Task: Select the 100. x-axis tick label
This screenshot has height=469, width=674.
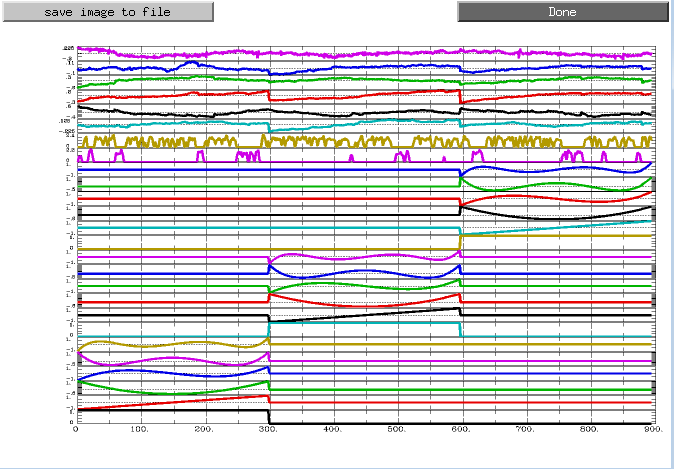Action: click(141, 429)
